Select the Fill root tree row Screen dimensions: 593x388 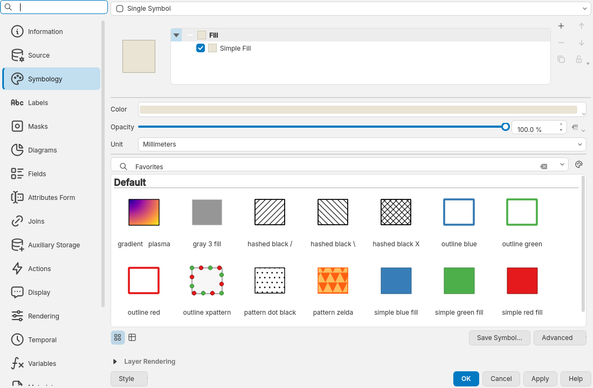coord(360,35)
